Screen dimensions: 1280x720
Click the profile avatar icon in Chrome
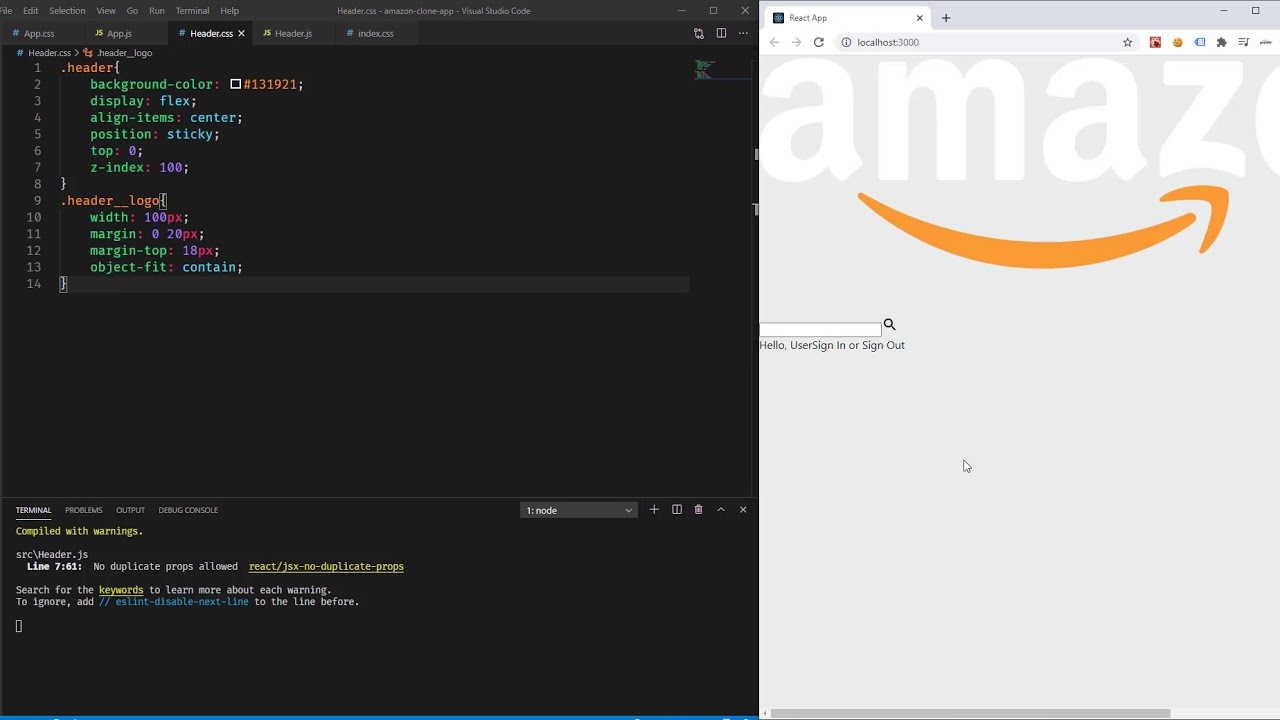click(x=1266, y=42)
